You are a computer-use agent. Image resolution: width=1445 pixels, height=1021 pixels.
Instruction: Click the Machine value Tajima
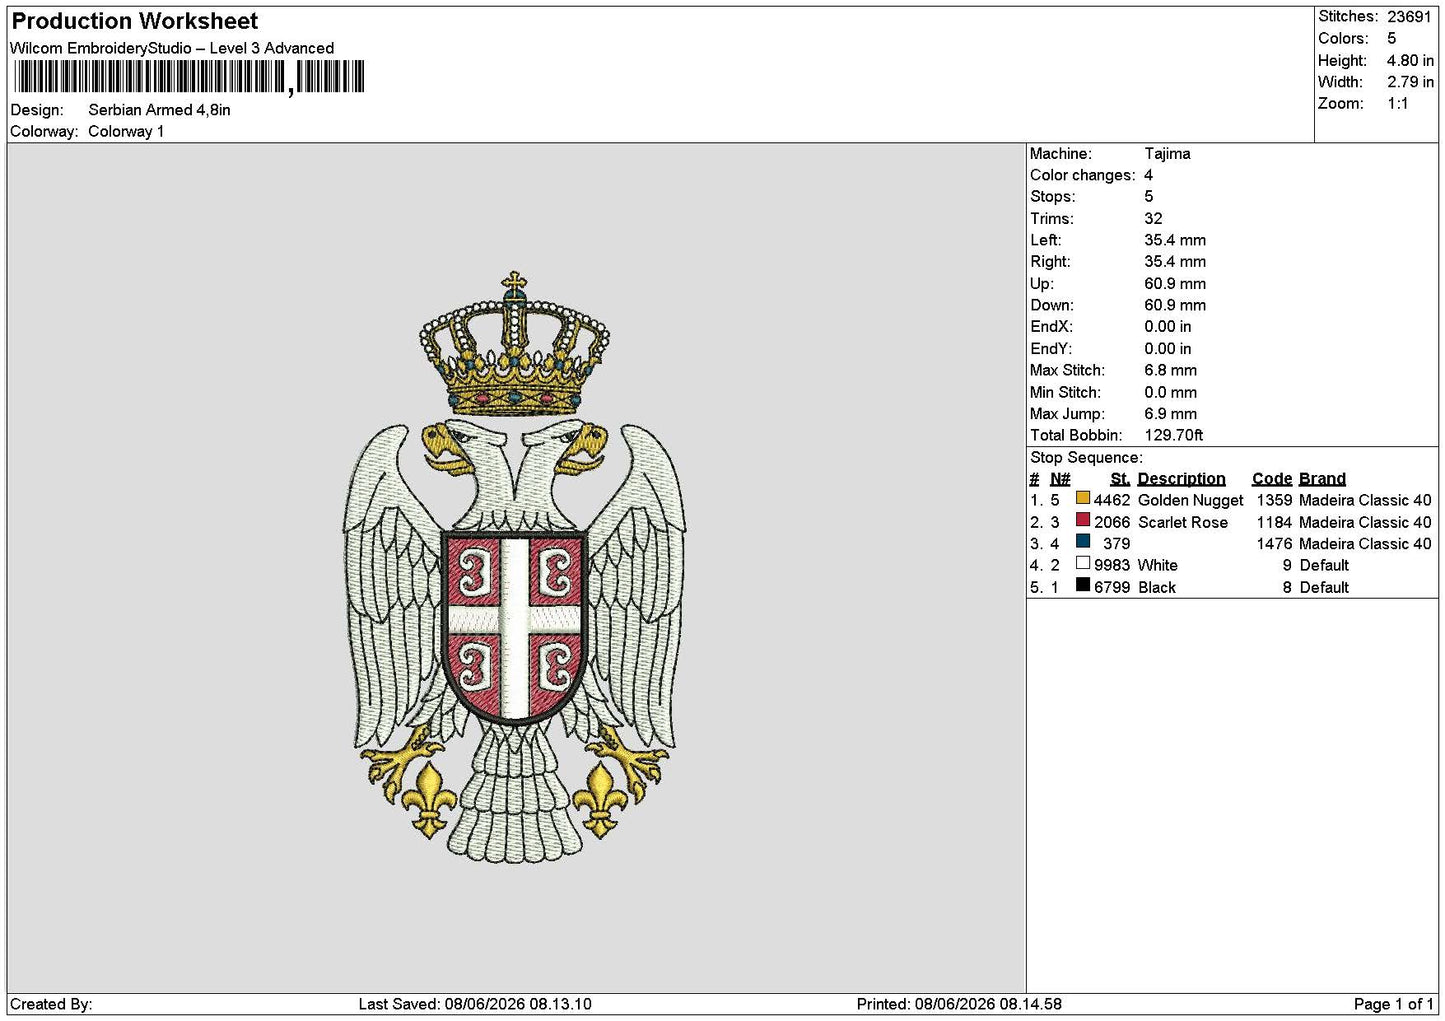tap(1167, 154)
